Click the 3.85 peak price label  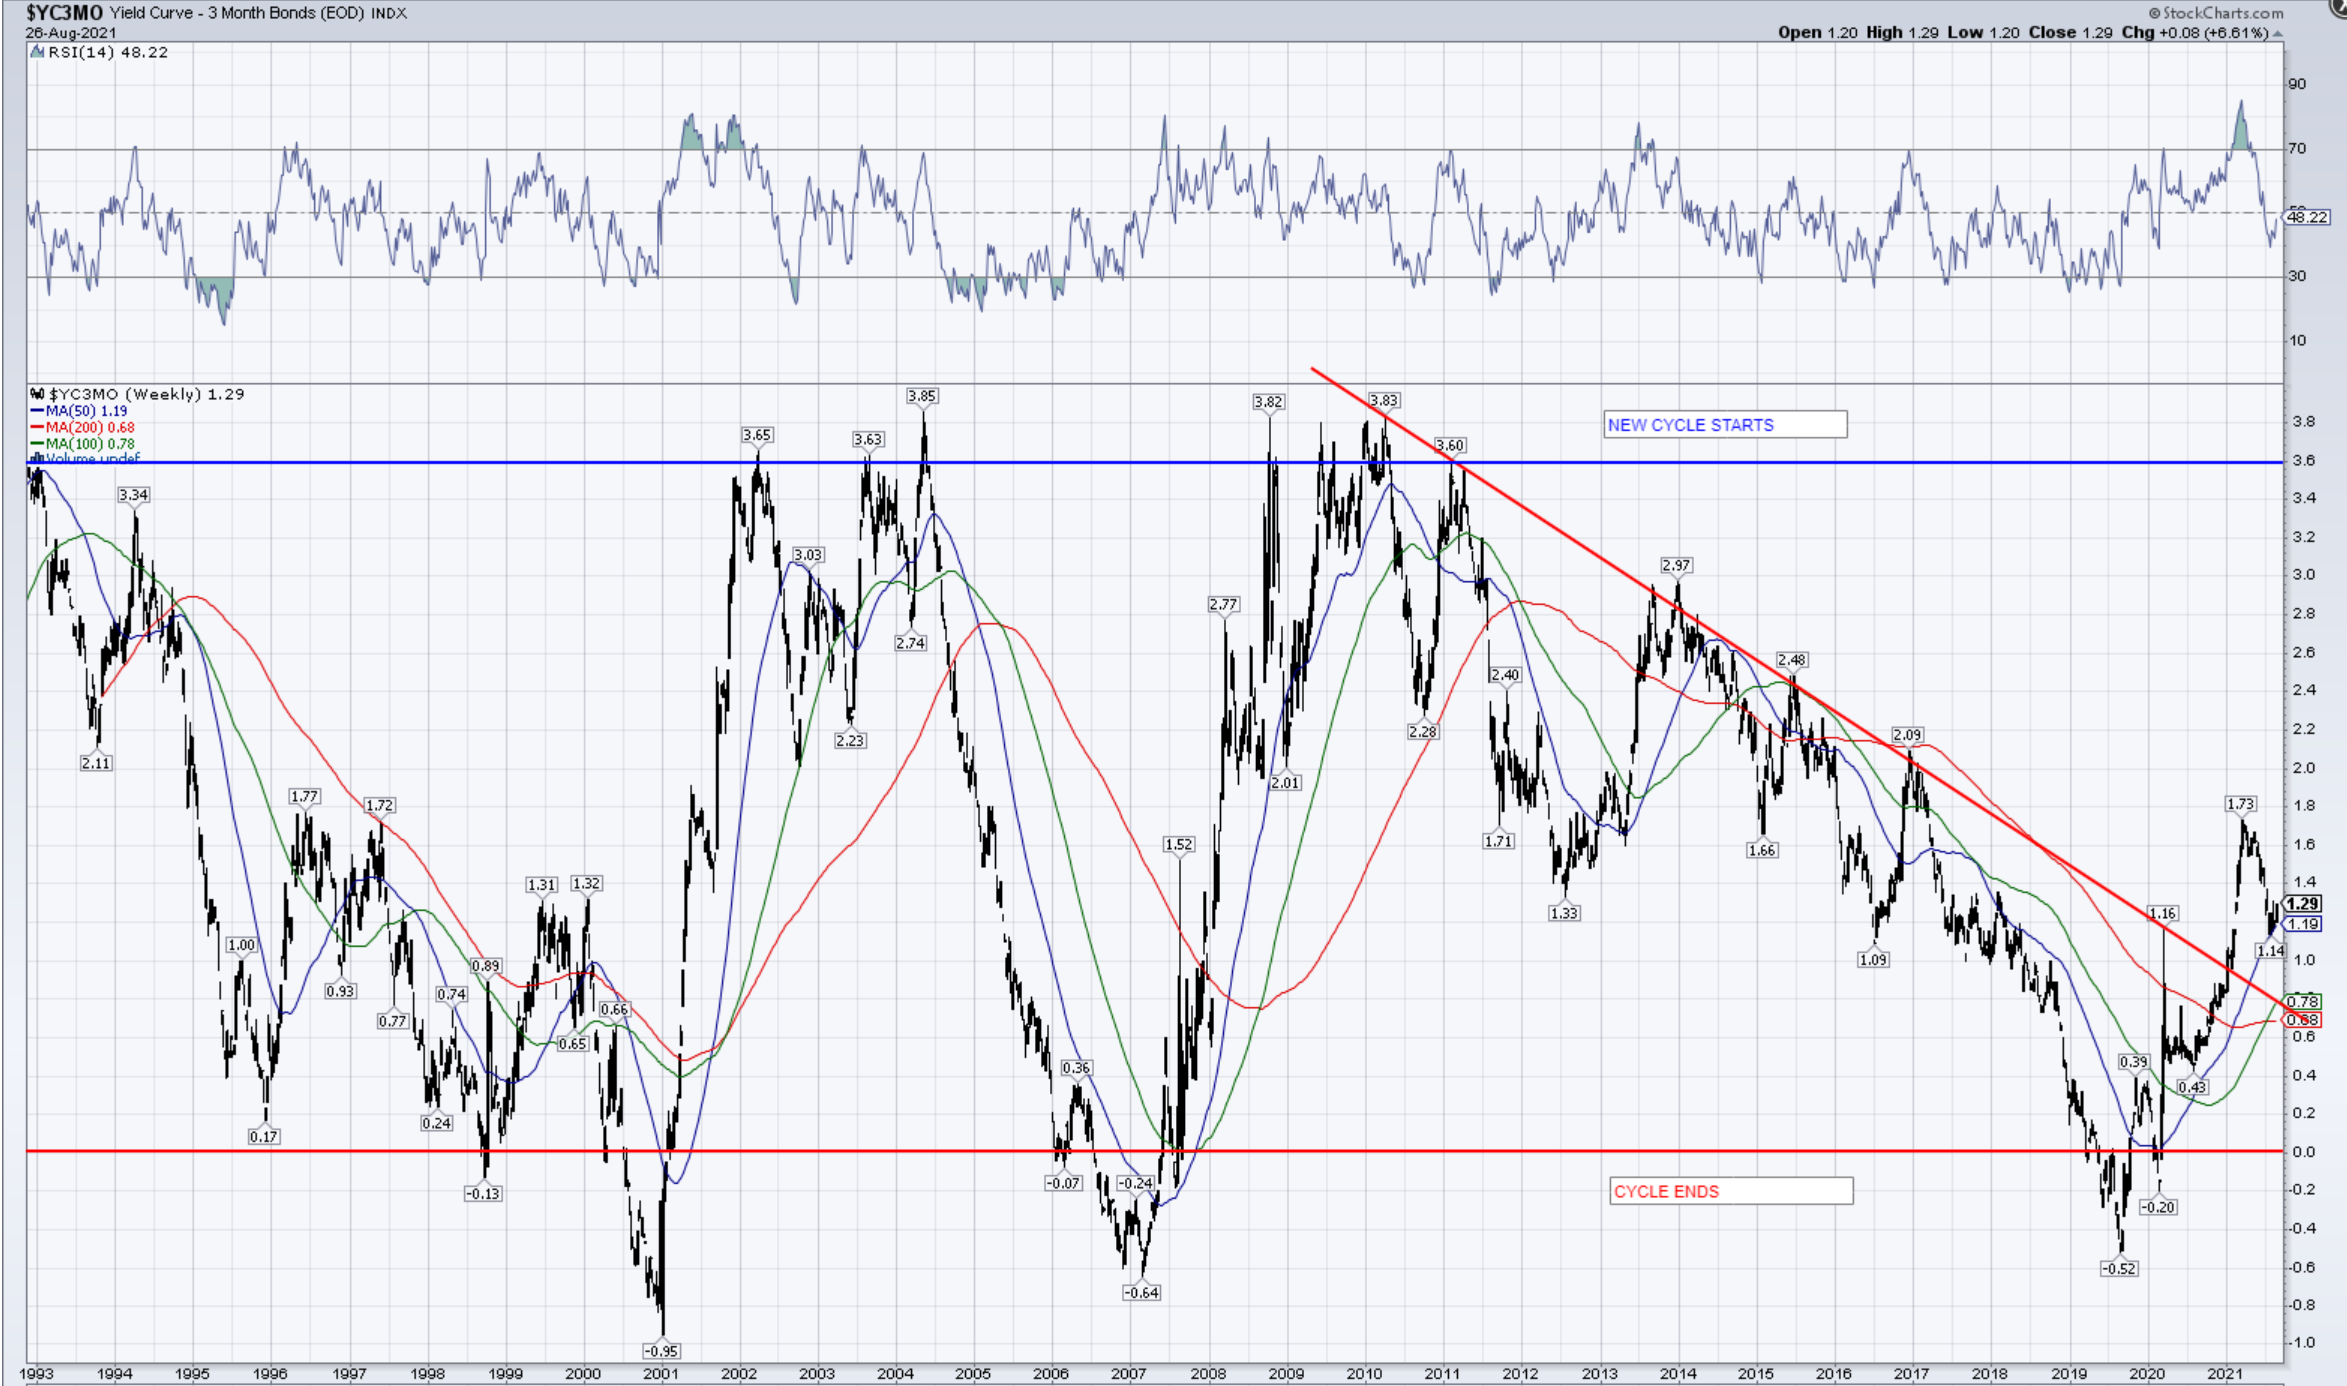(x=922, y=396)
